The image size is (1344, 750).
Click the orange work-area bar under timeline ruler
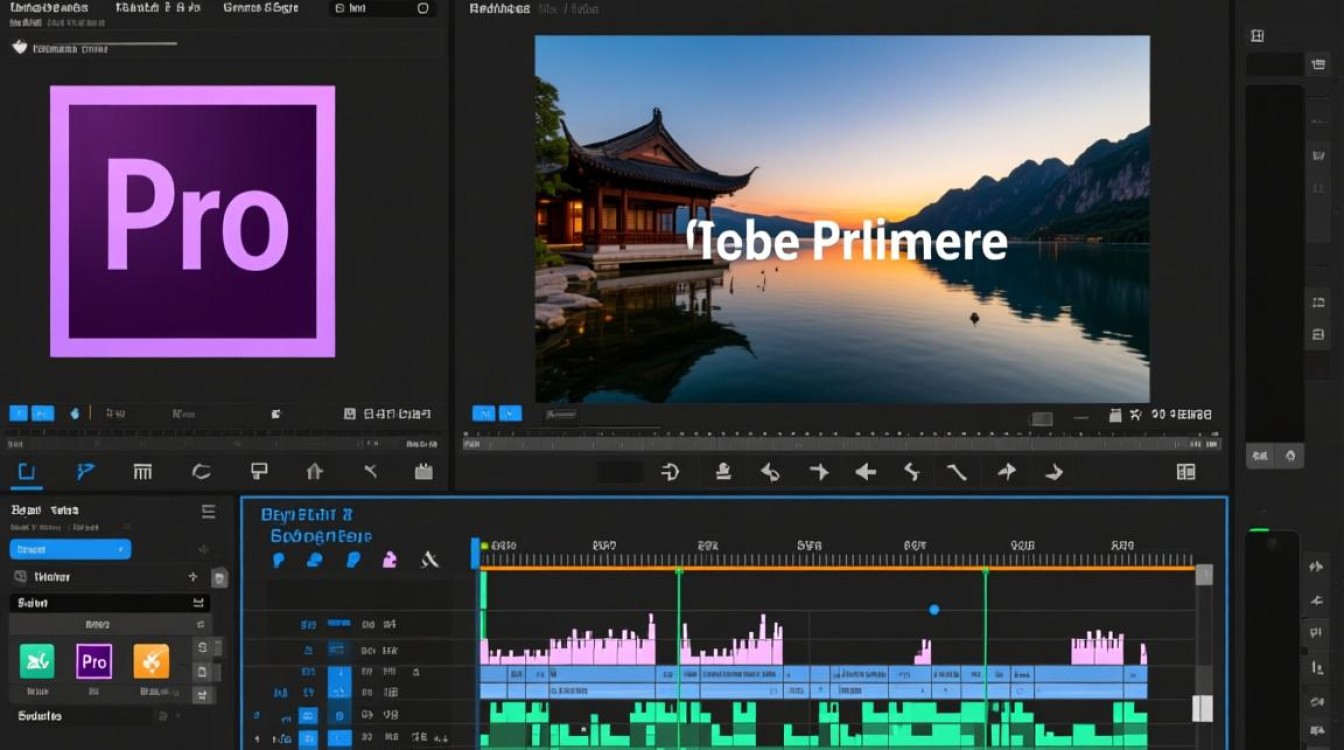837,568
